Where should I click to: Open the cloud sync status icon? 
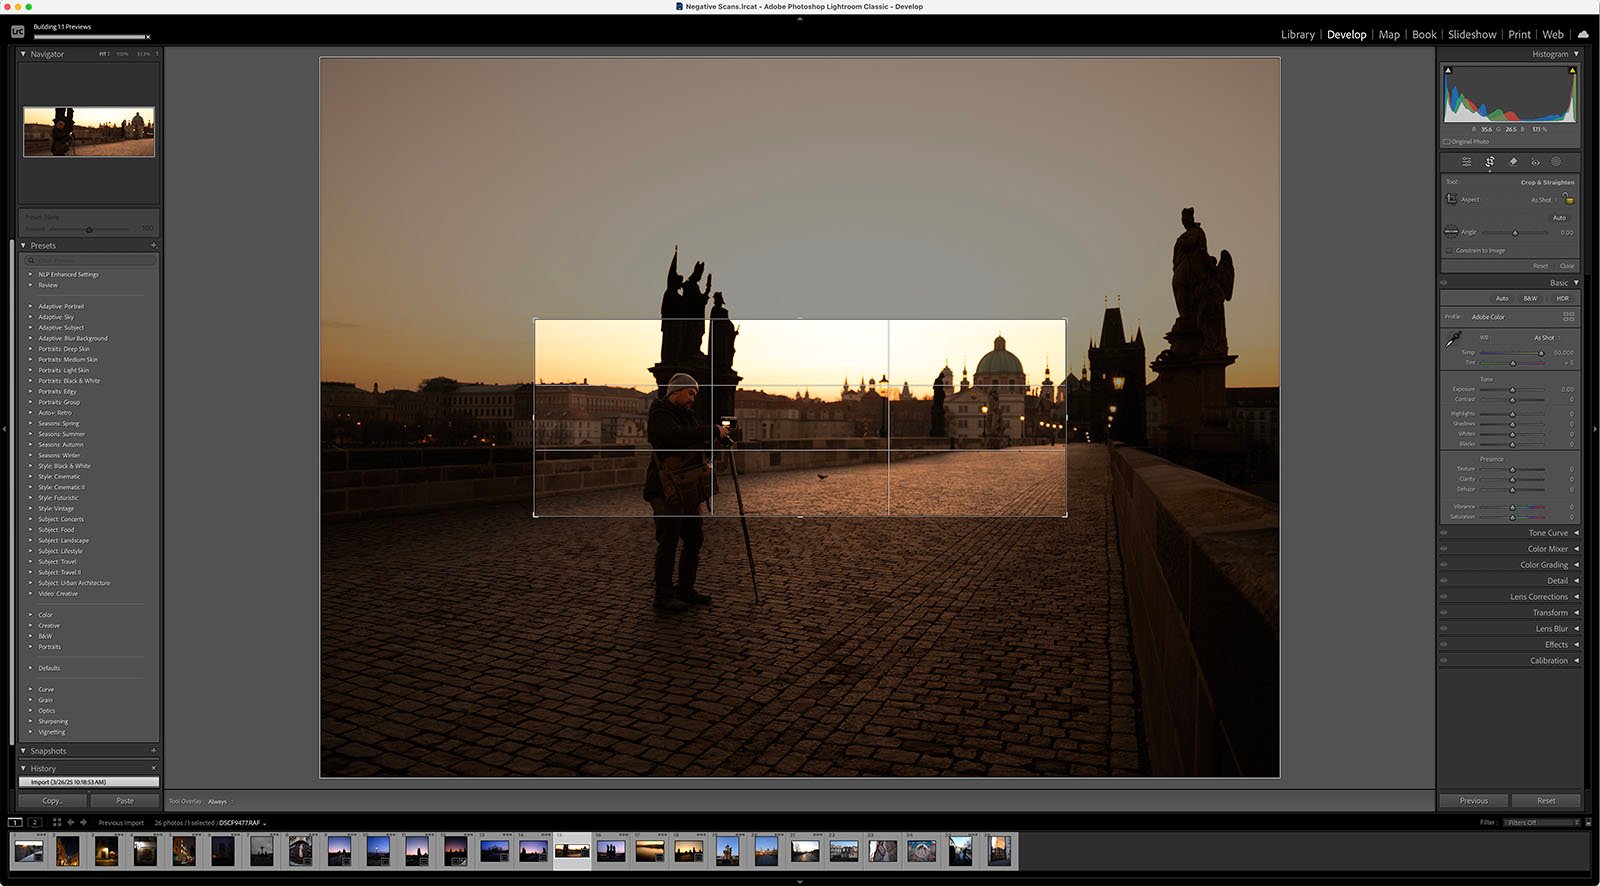[1583, 34]
